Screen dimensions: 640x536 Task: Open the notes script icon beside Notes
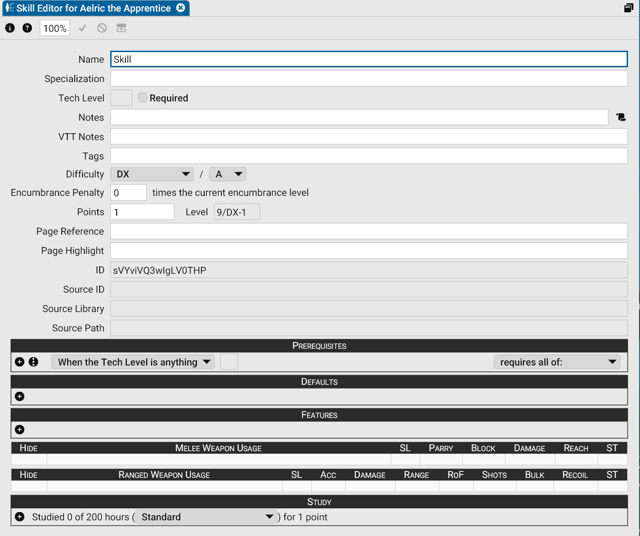621,117
